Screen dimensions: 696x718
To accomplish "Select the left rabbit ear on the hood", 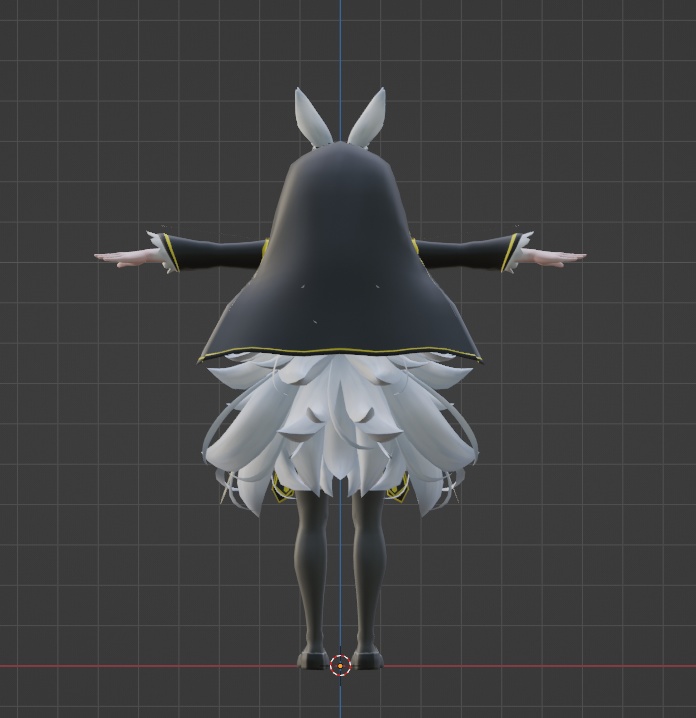I will pyautogui.click(x=313, y=117).
